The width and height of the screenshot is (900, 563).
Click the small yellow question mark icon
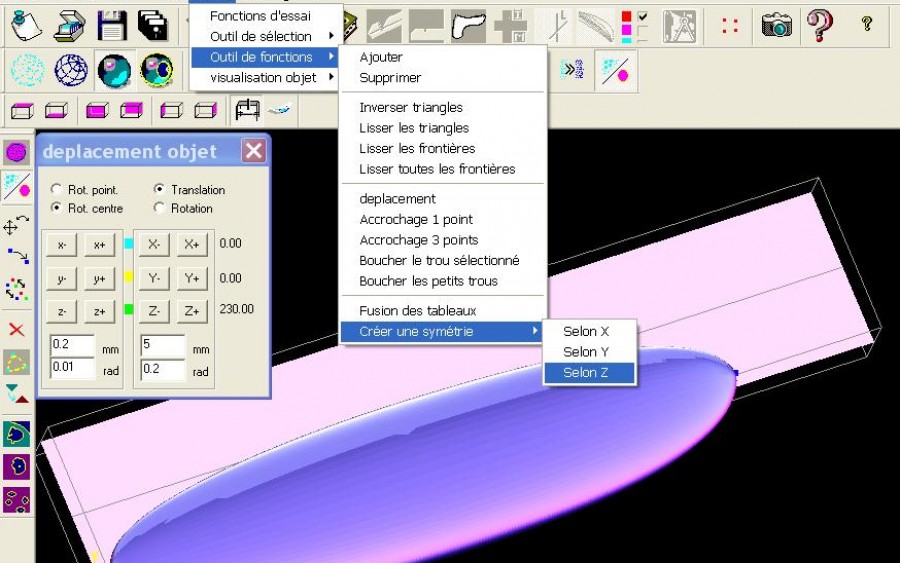(x=867, y=24)
